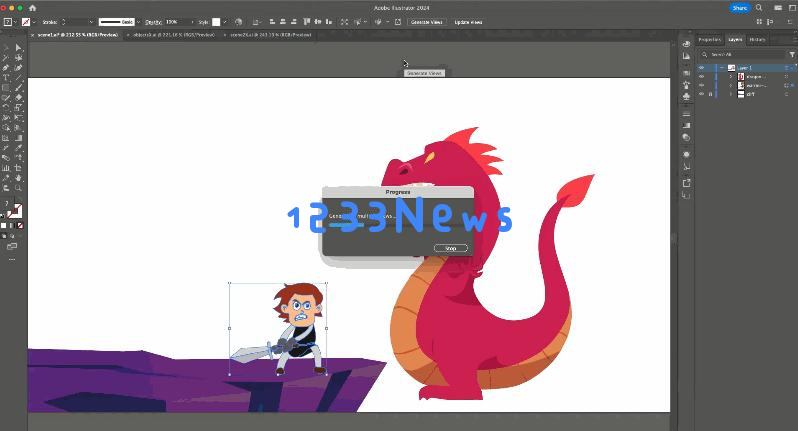The height and width of the screenshot is (431, 798).
Task: Switch to scene1.ai document tab
Action: [x=77, y=35]
